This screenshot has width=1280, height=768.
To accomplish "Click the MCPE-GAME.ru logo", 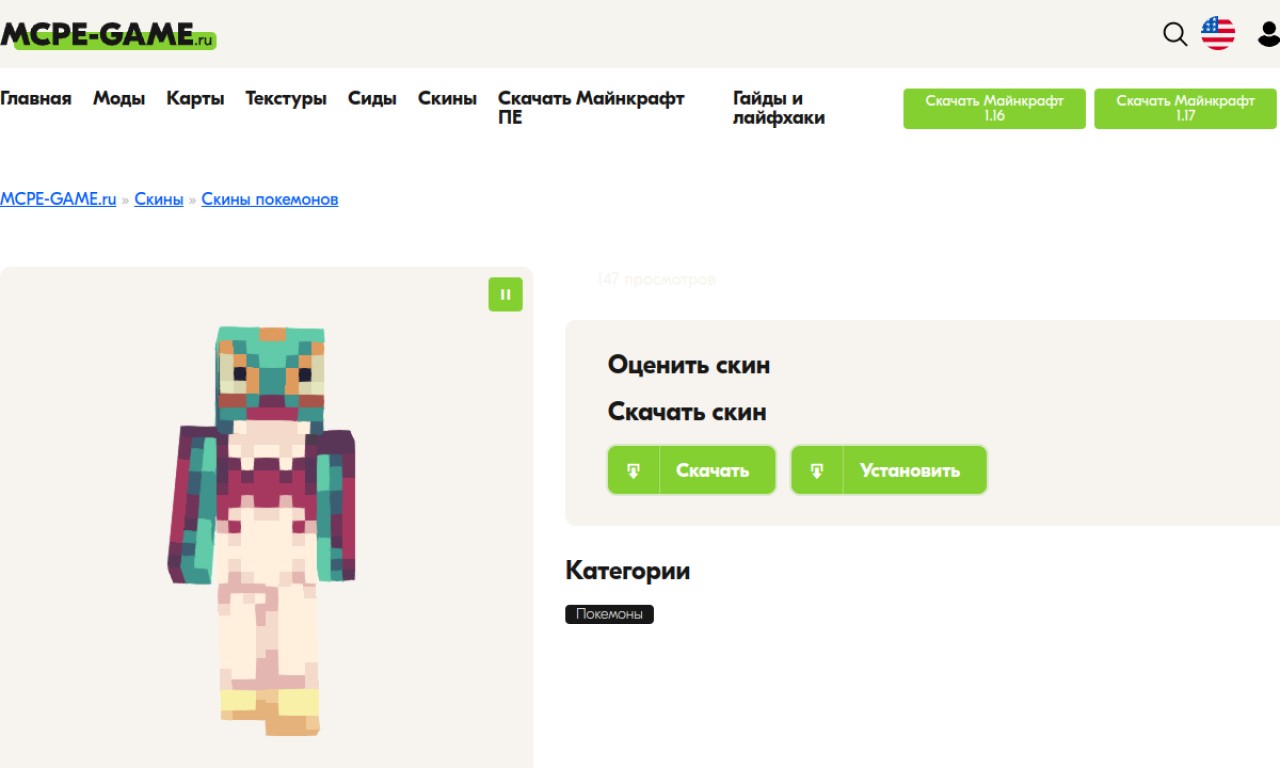I will [108, 36].
